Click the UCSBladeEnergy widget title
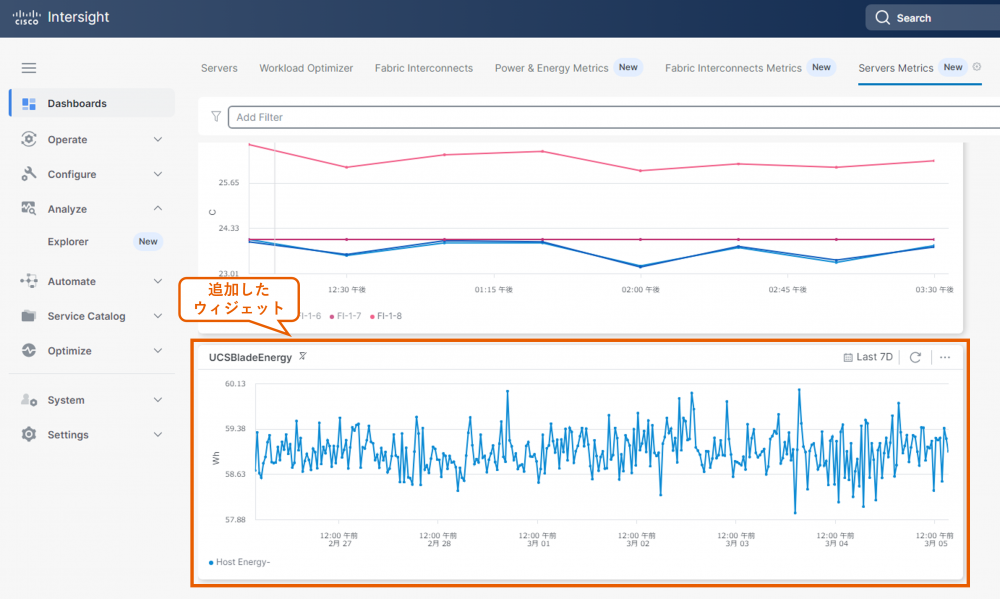 pyautogui.click(x=250, y=357)
